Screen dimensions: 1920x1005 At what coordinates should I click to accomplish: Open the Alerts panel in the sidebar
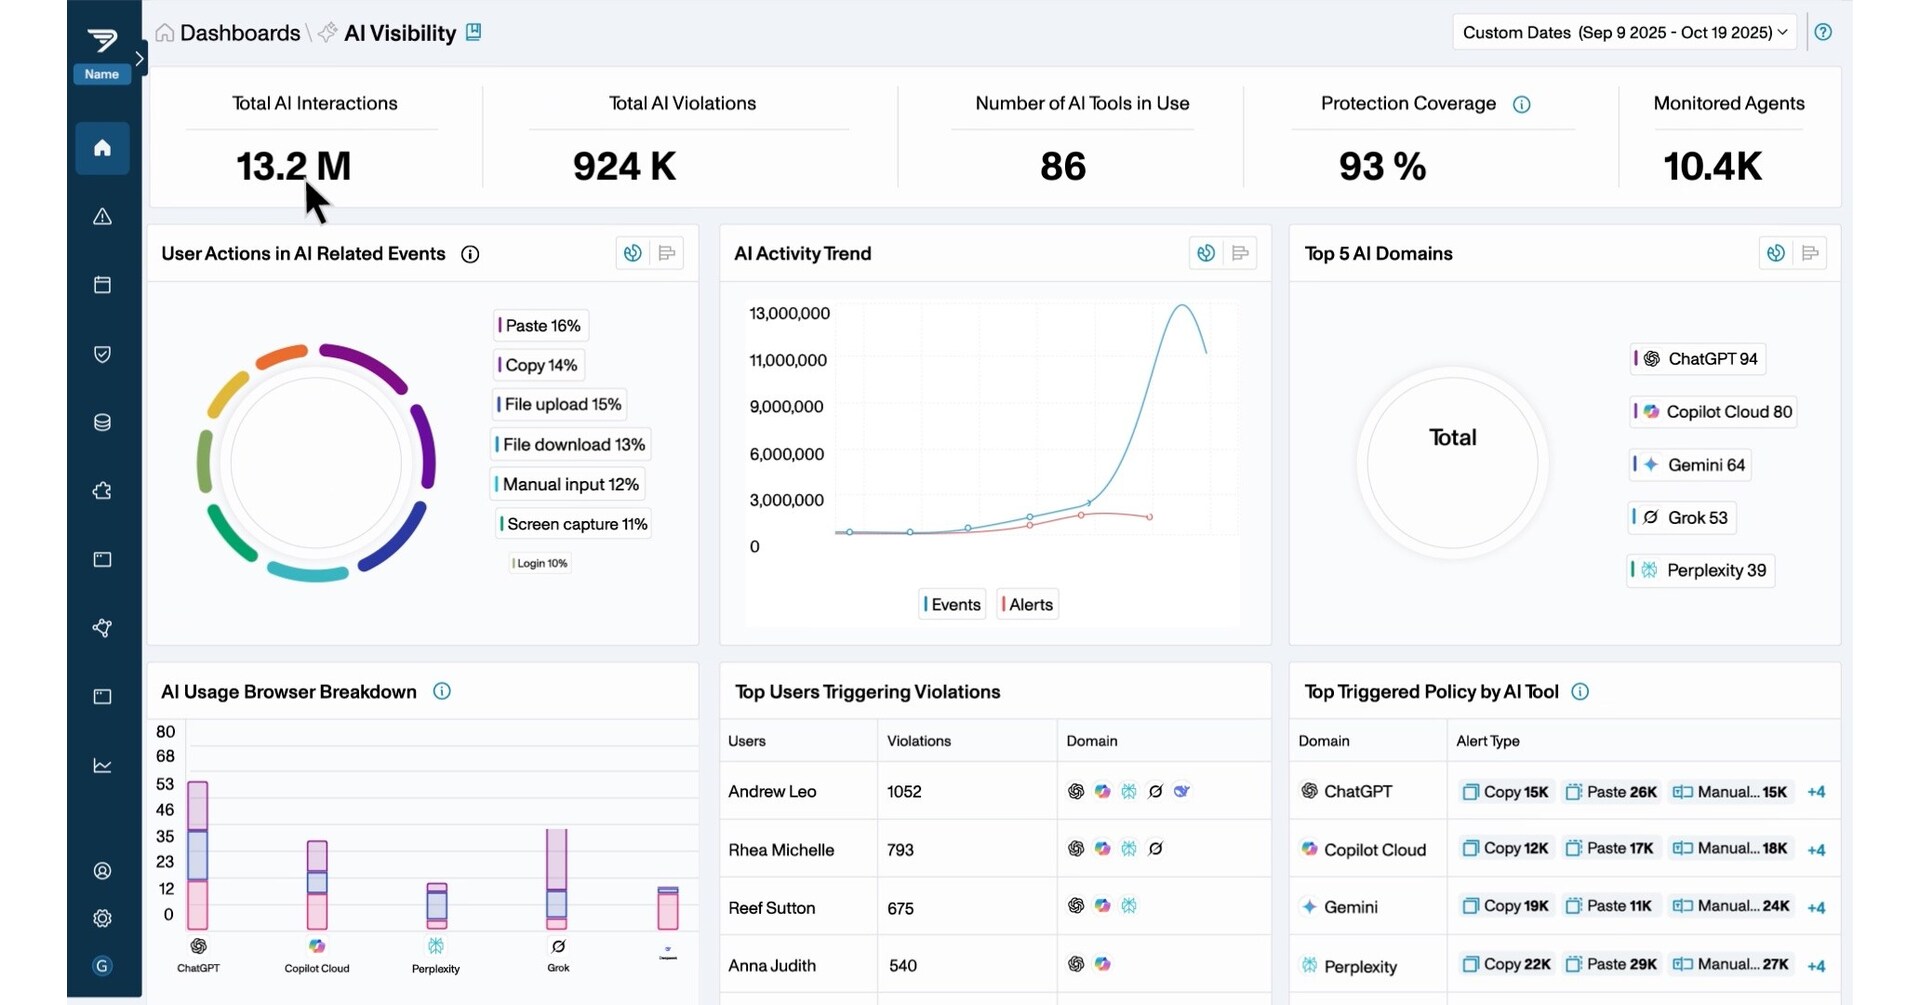tap(101, 216)
